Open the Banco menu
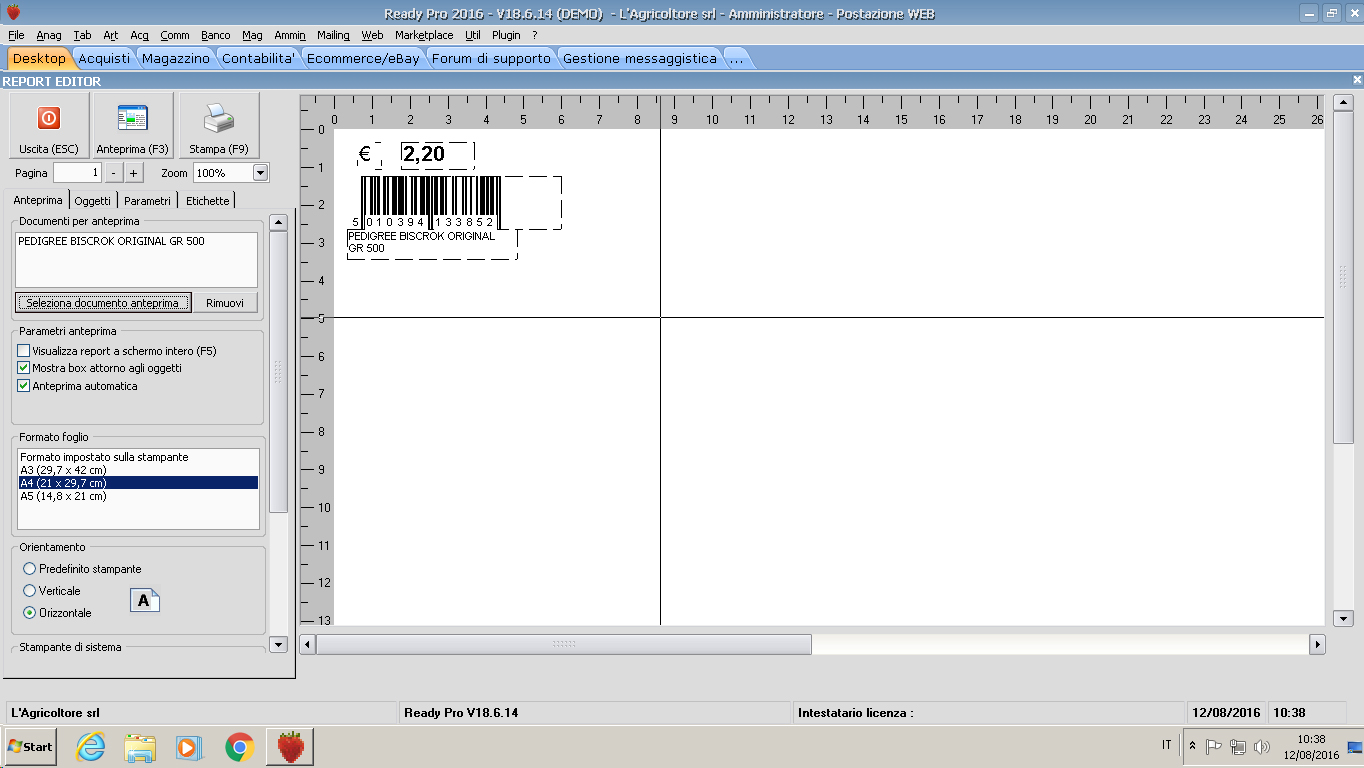 215,35
